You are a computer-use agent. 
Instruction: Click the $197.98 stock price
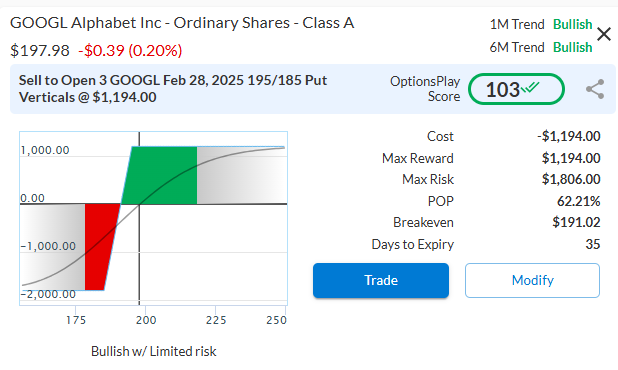(x=40, y=50)
